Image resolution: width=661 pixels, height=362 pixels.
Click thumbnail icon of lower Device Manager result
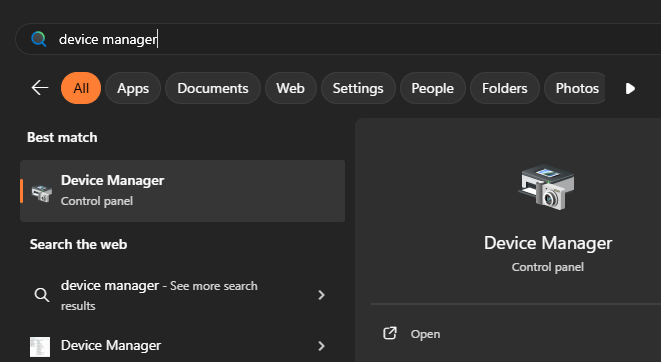coord(40,346)
